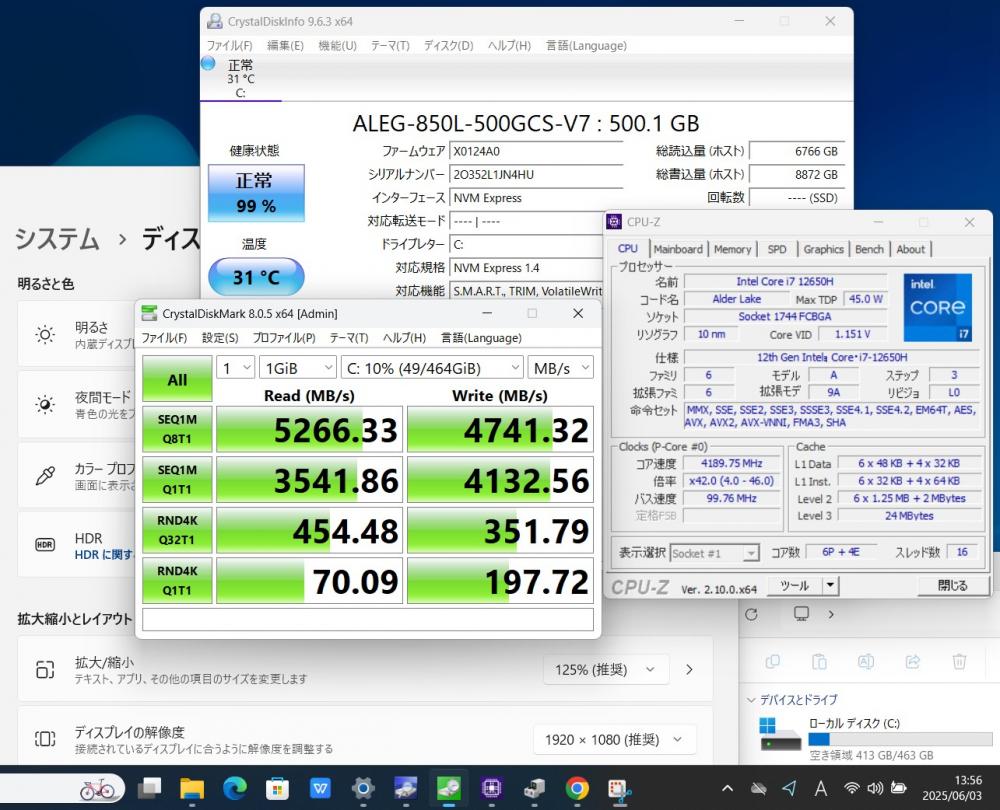1000x810 pixels.
Task: Click the blue health status circle for drive C:
Action: 208,63
